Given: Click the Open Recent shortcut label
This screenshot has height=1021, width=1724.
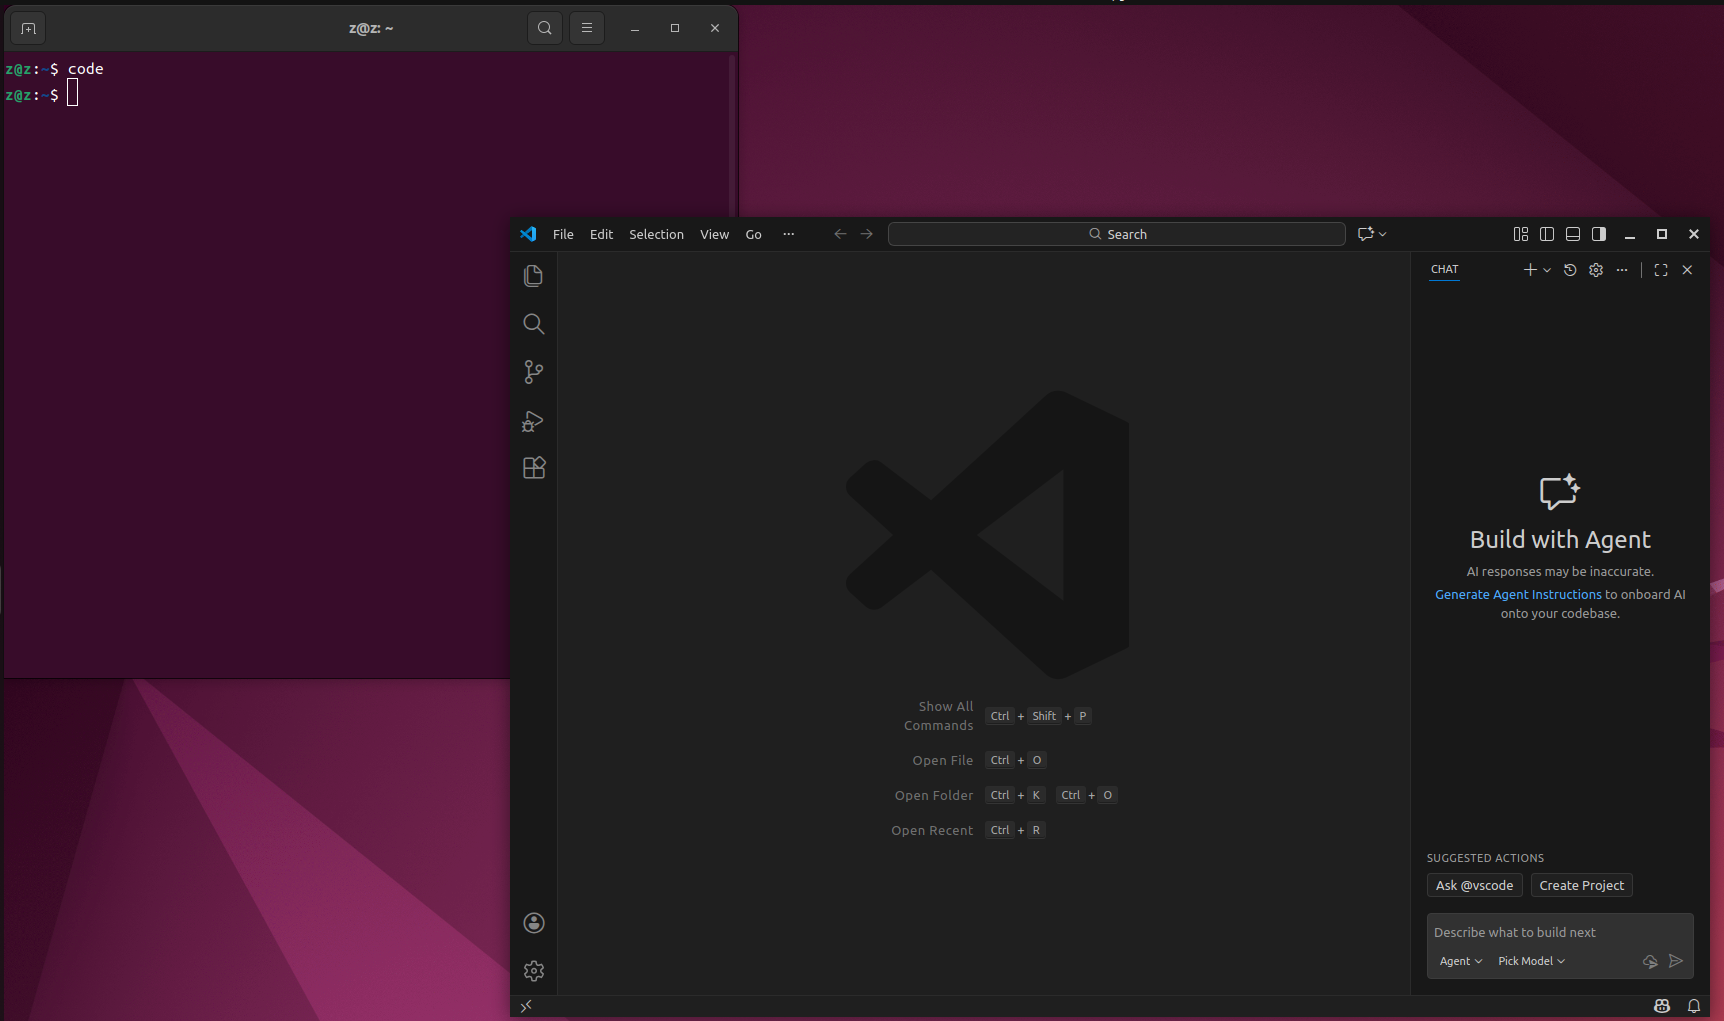Looking at the screenshot, I should coord(932,830).
